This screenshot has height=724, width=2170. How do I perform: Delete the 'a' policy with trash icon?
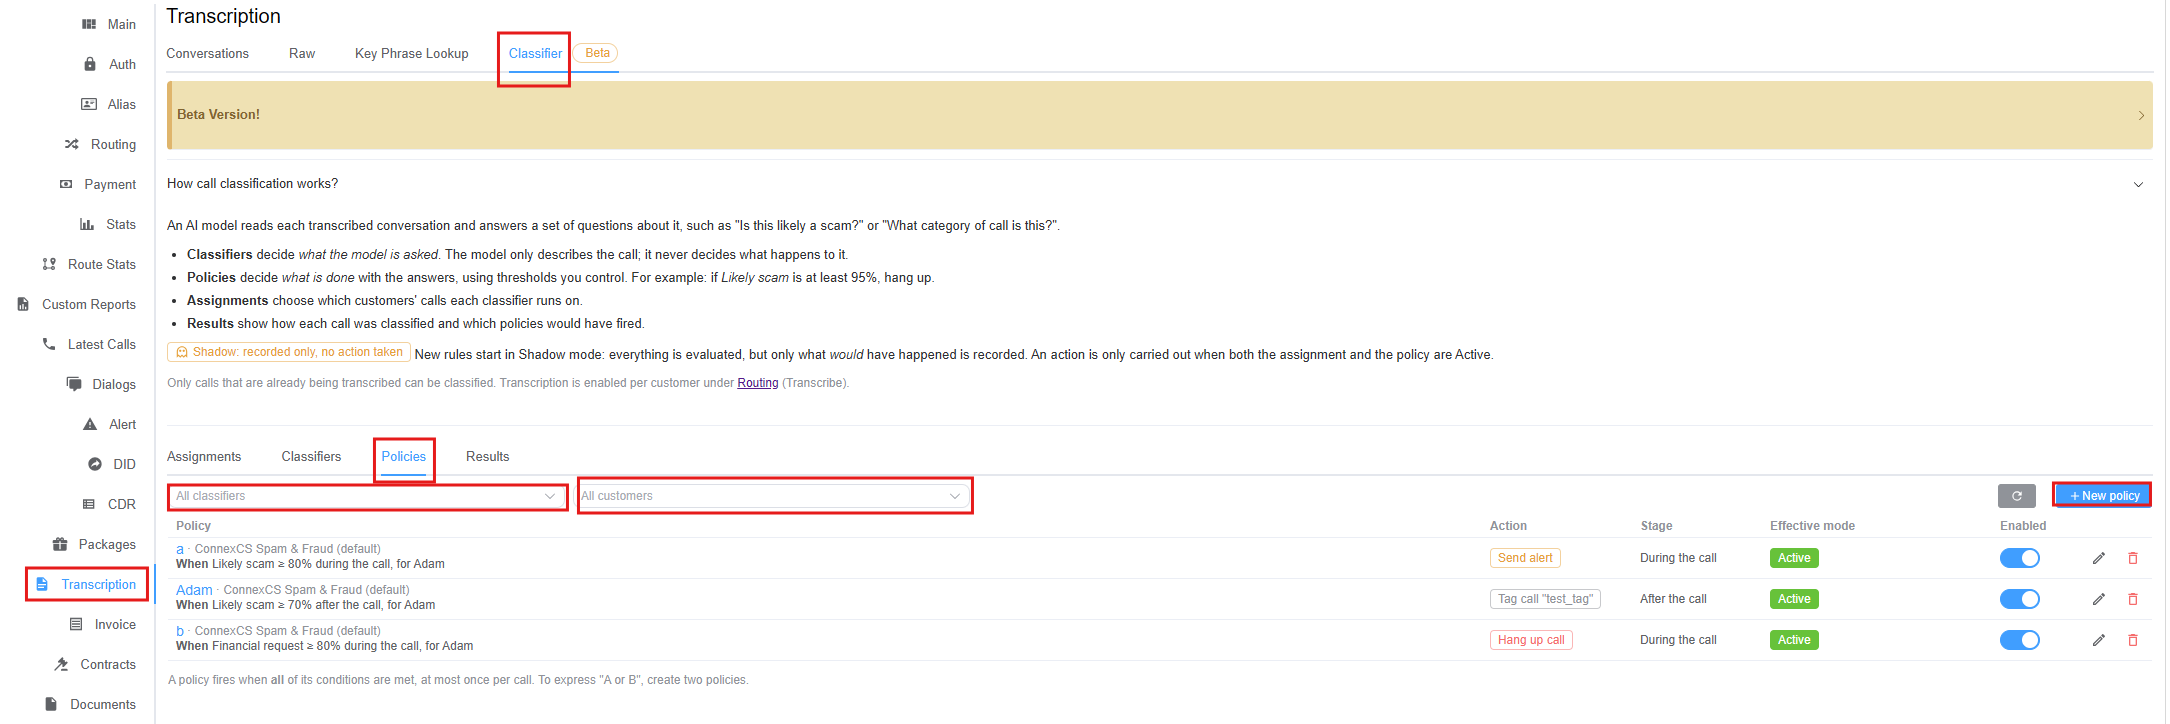coord(2133,558)
